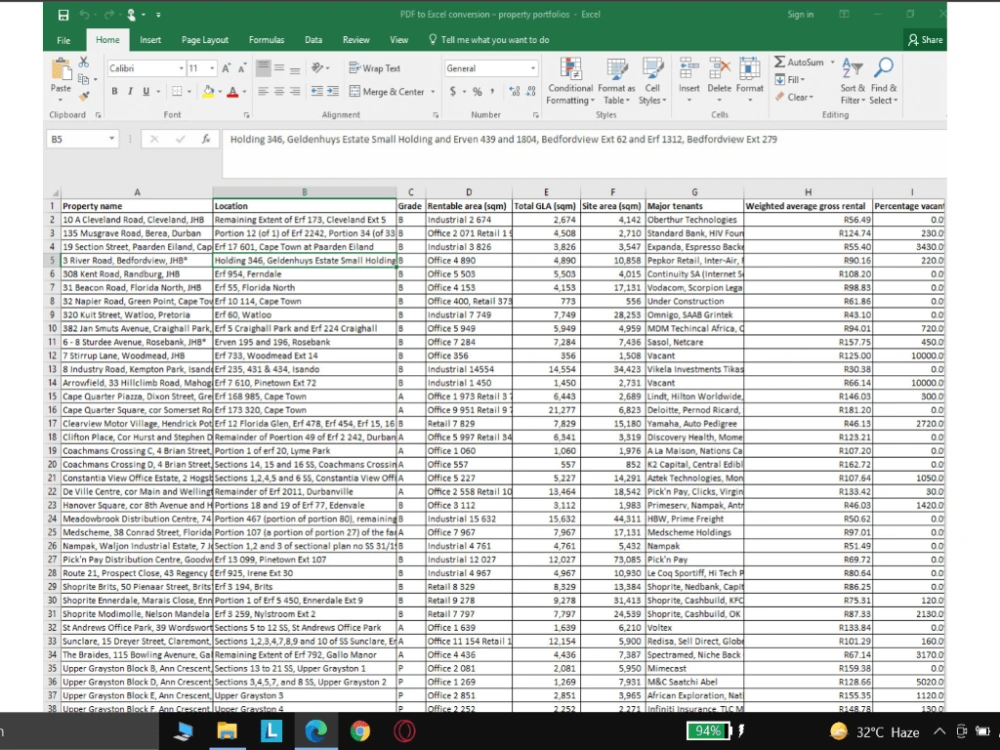Screen dimensions: 1000x750
Task: Toggle Bold formatting
Action: (114, 92)
